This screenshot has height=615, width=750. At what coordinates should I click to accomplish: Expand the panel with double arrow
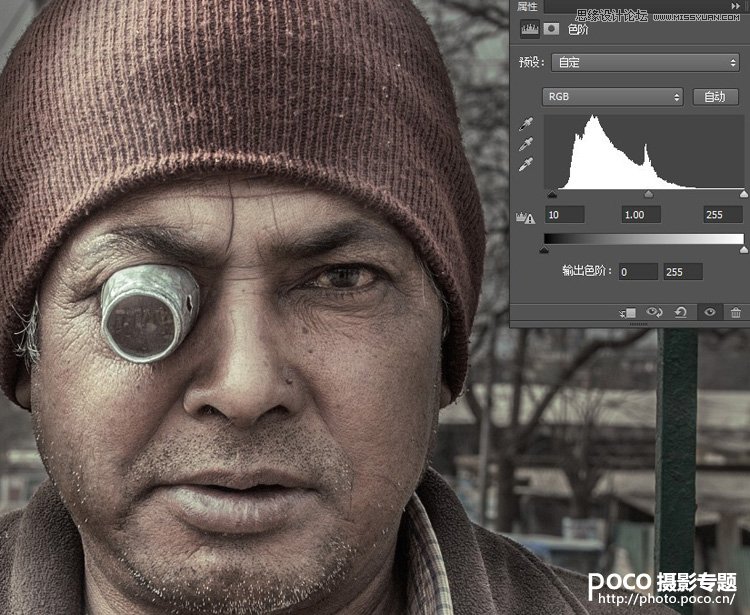pos(738,6)
